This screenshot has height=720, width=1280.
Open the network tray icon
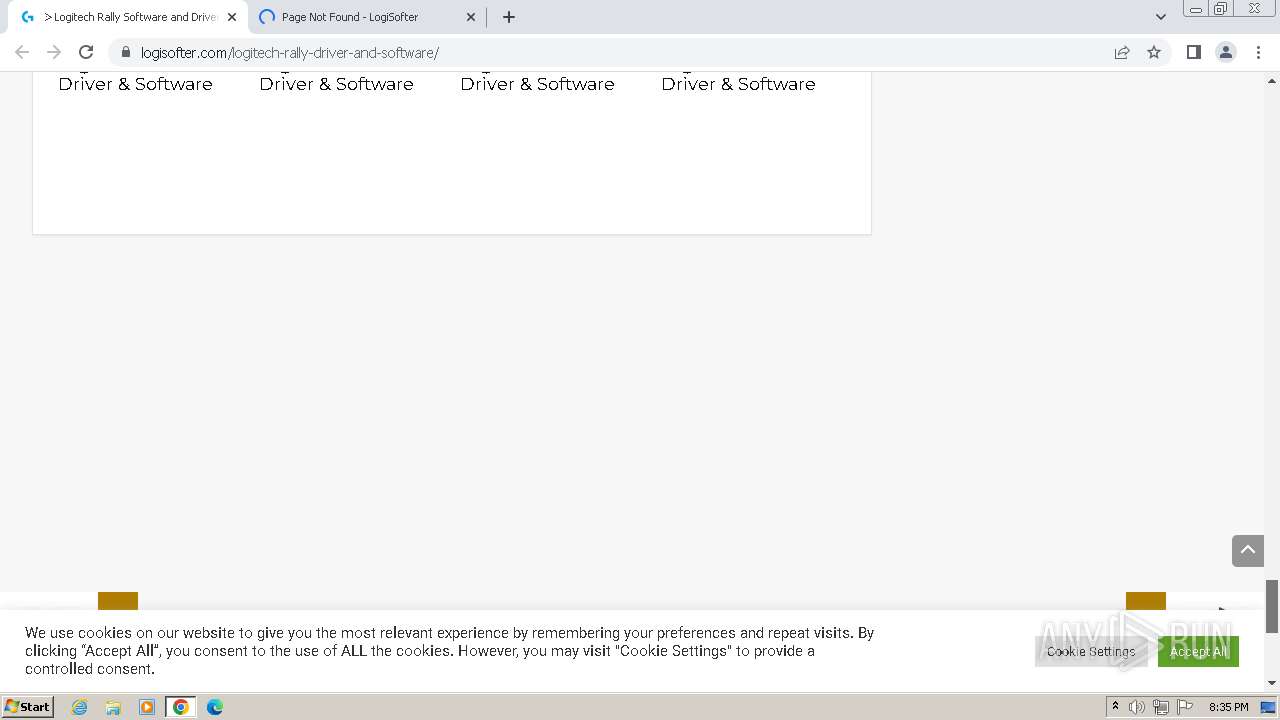click(1160, 707)
